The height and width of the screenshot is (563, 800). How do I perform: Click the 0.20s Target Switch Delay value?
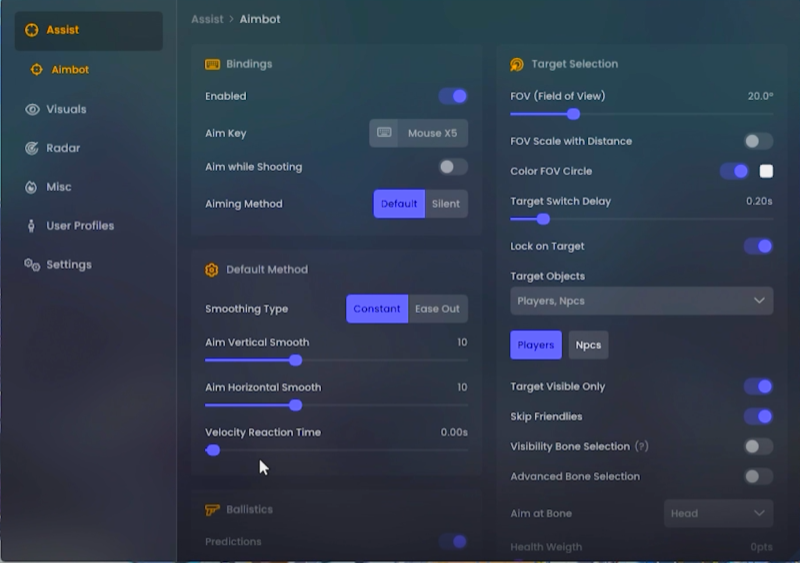(759, 201)
